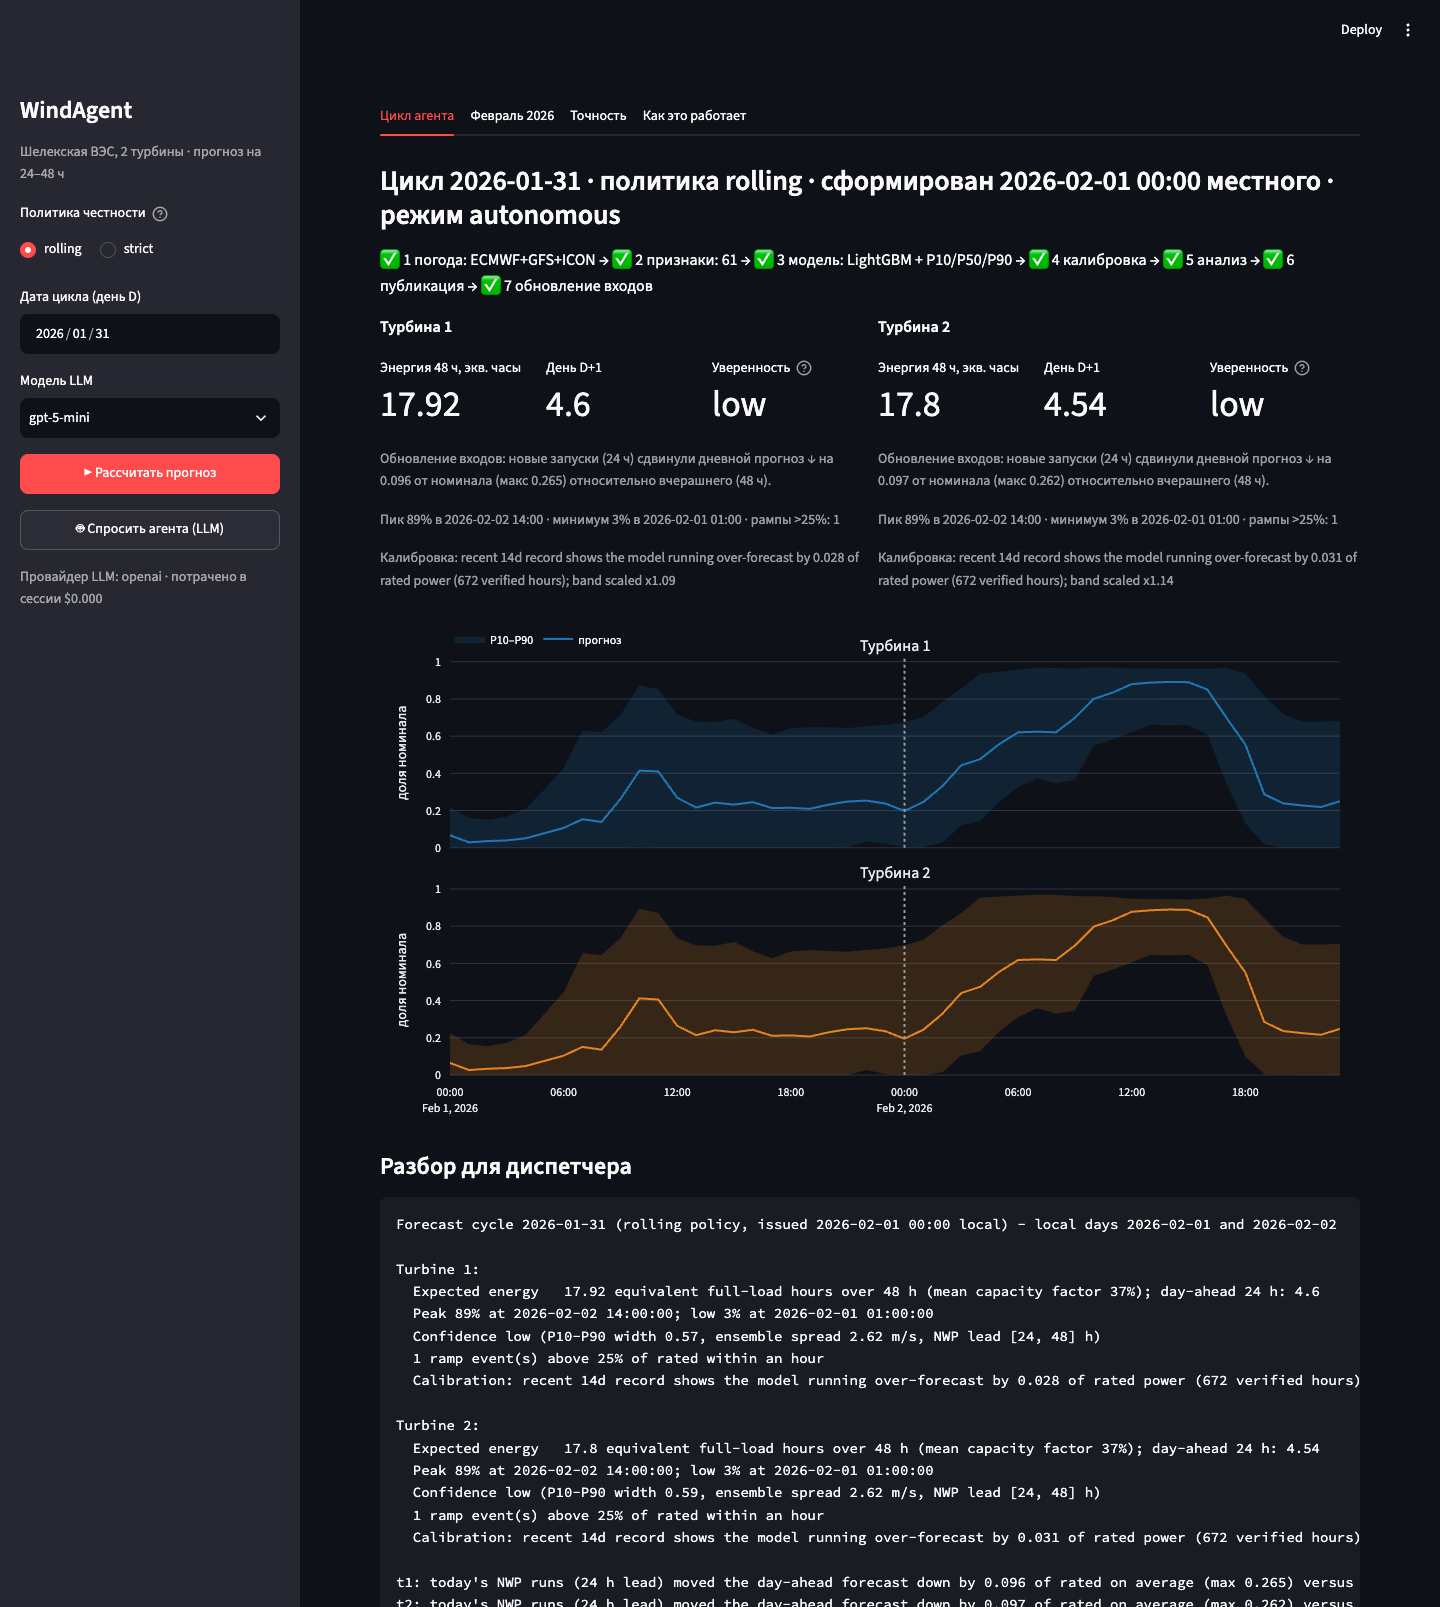Screen dimensions: 1440x1607
Task: Click the date field 2026/01/31
Action: (x=150, y=334)
